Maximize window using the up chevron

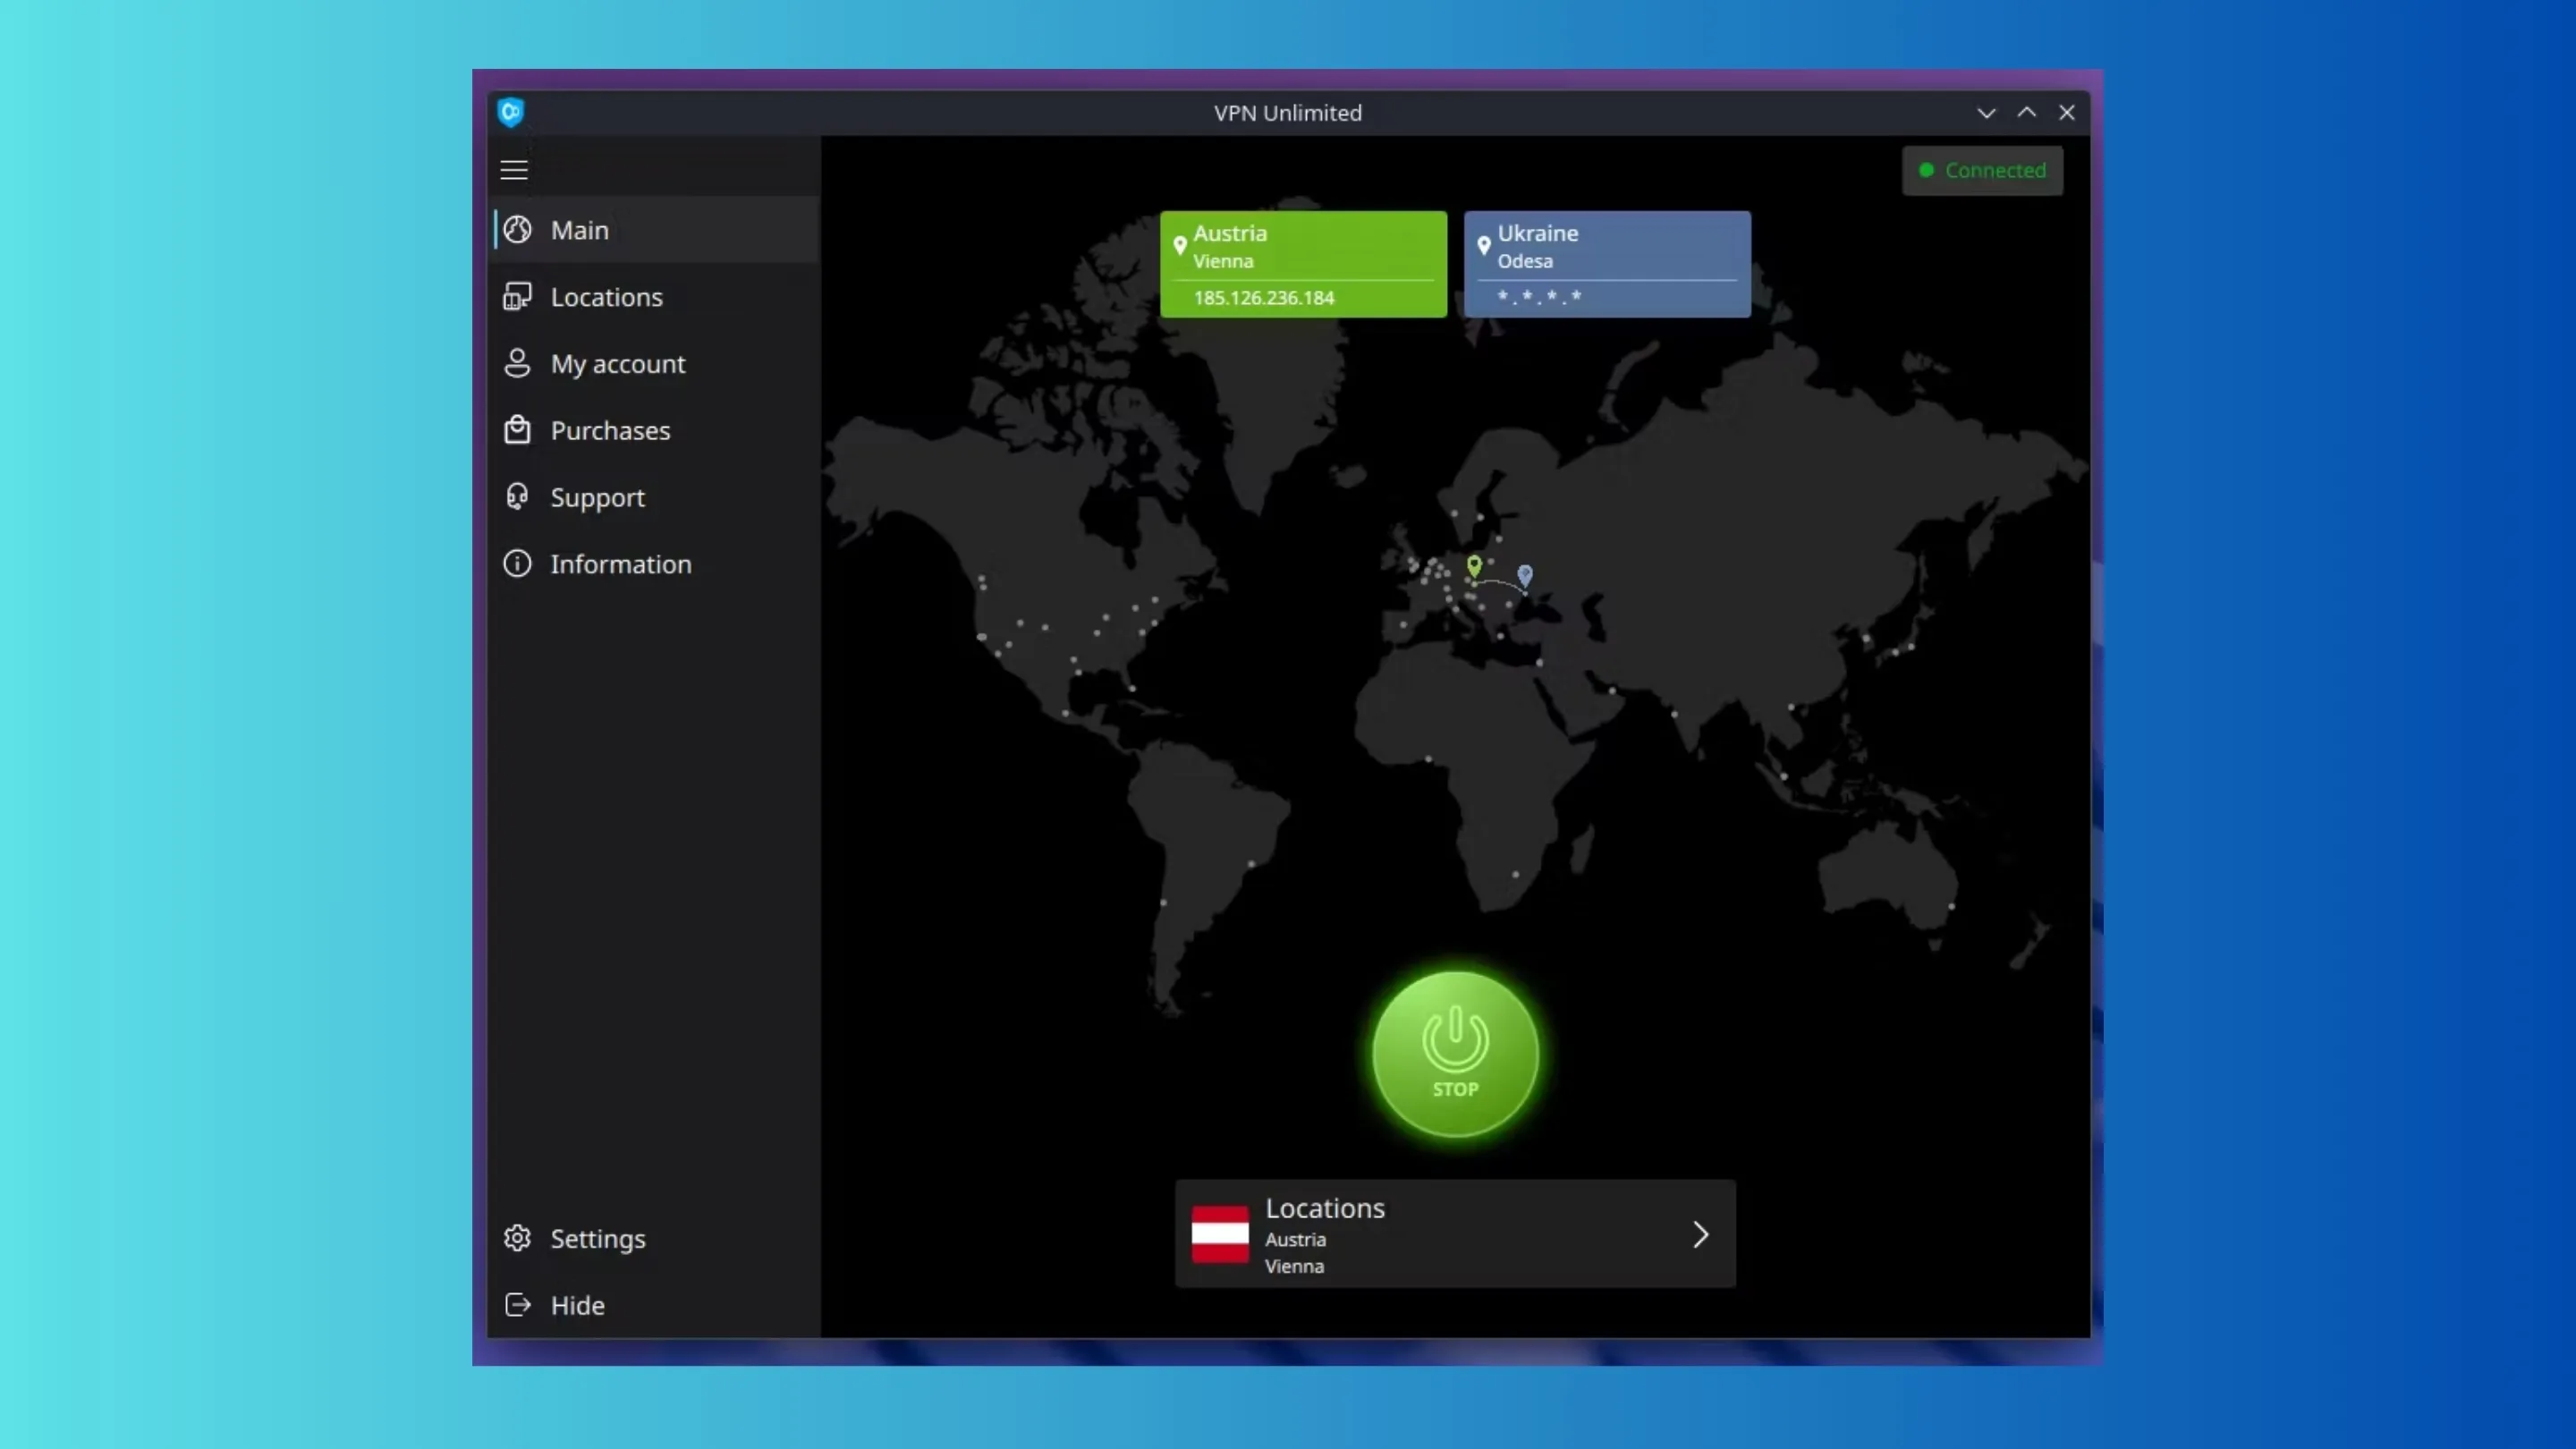(2026, 113)
